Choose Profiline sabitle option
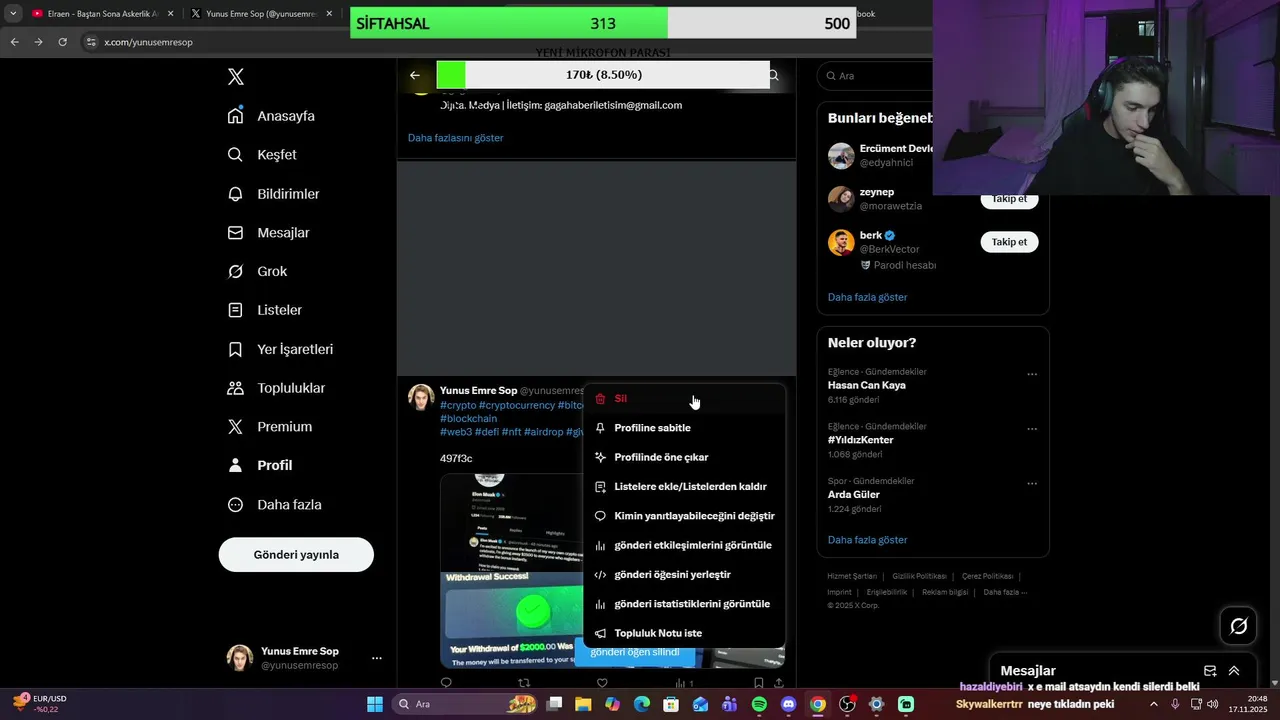 (x=685, y=428)
